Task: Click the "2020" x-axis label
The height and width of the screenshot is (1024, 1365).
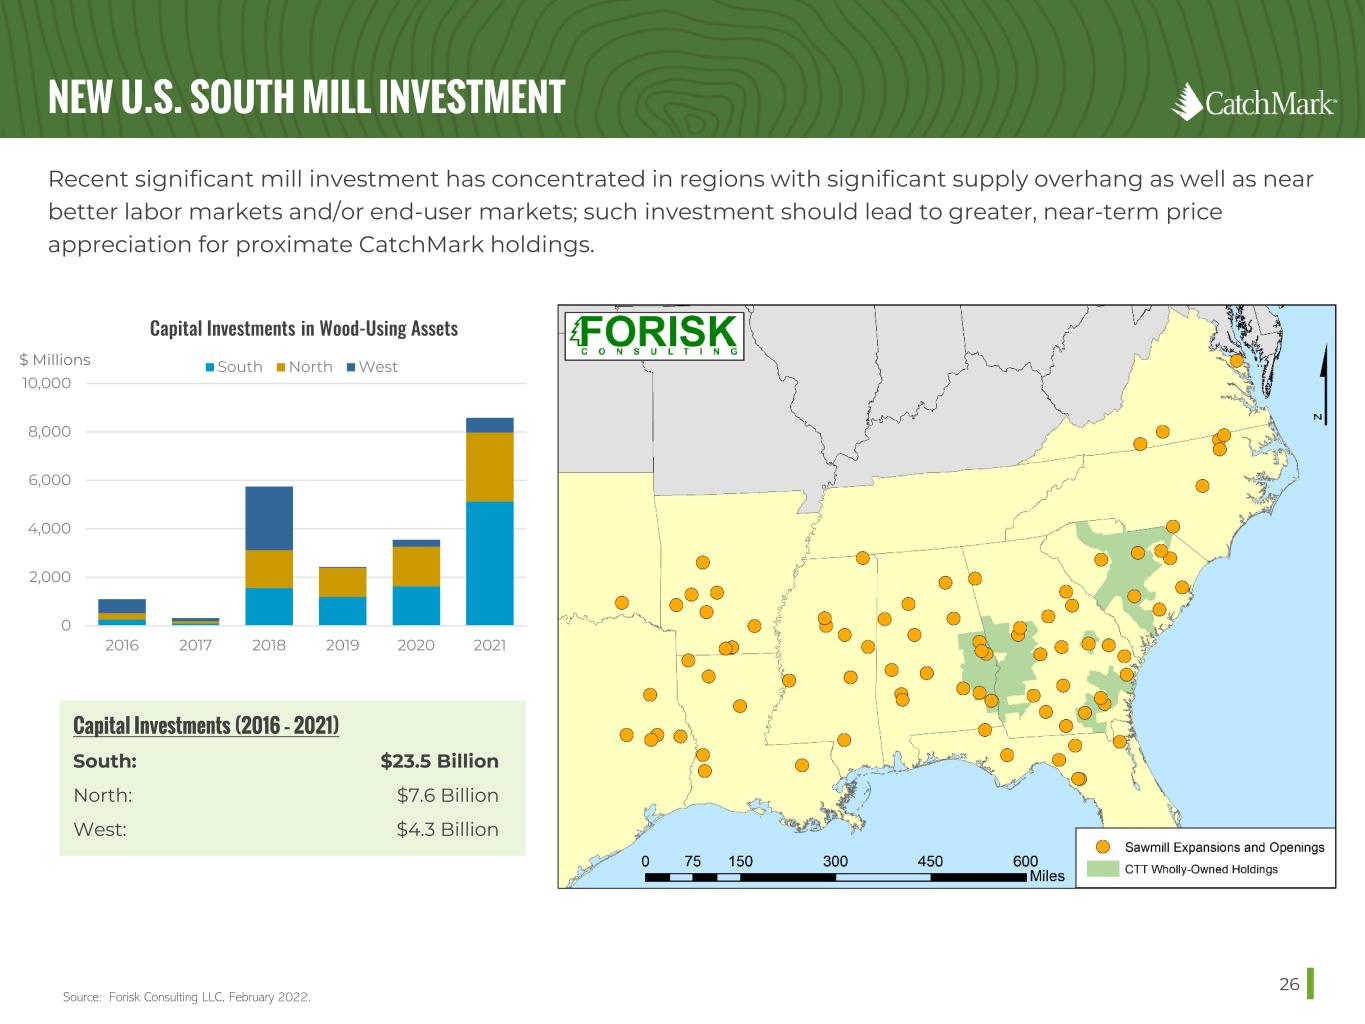Action: coord(416,645)
